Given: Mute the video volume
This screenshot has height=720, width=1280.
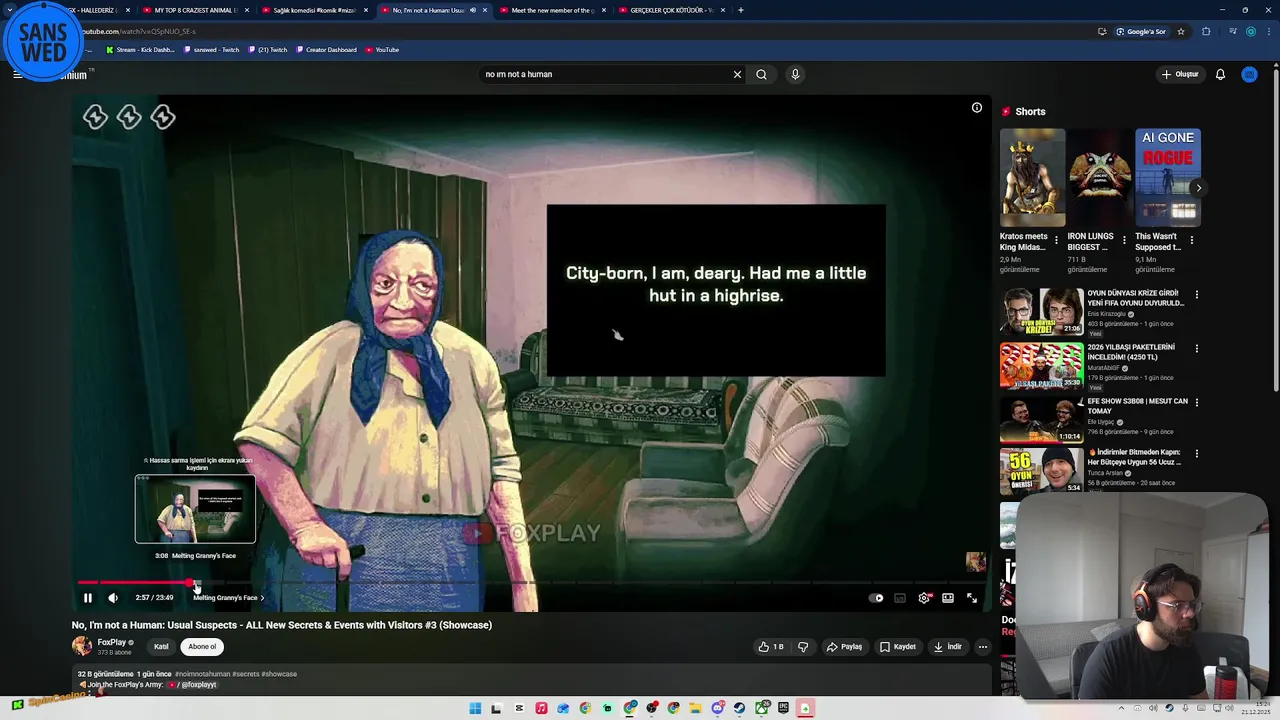Looking at the screenshot, I should point(113,598).
